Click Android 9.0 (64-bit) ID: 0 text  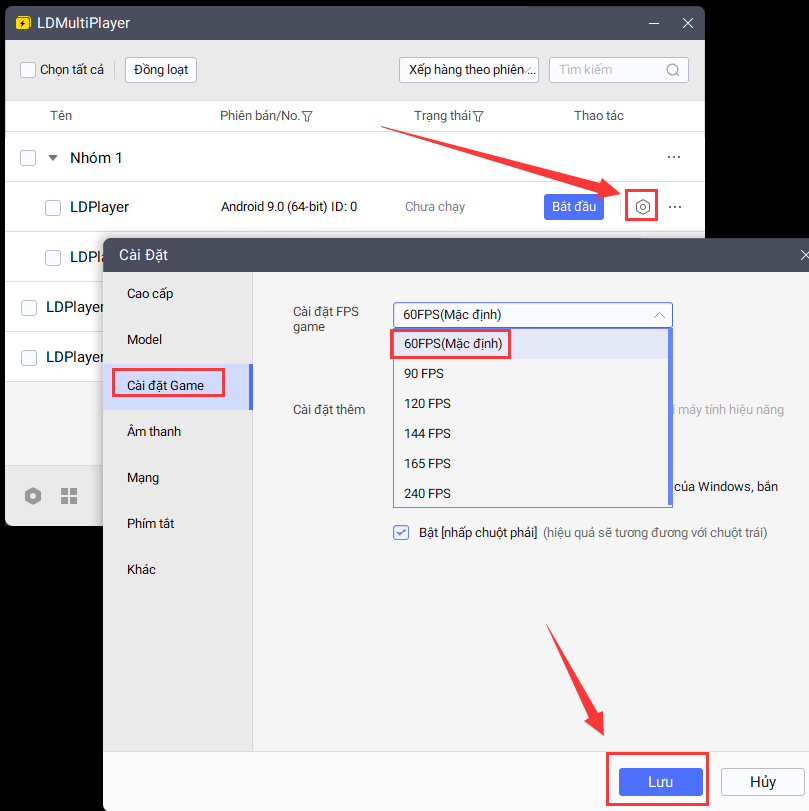coord(289,207)
